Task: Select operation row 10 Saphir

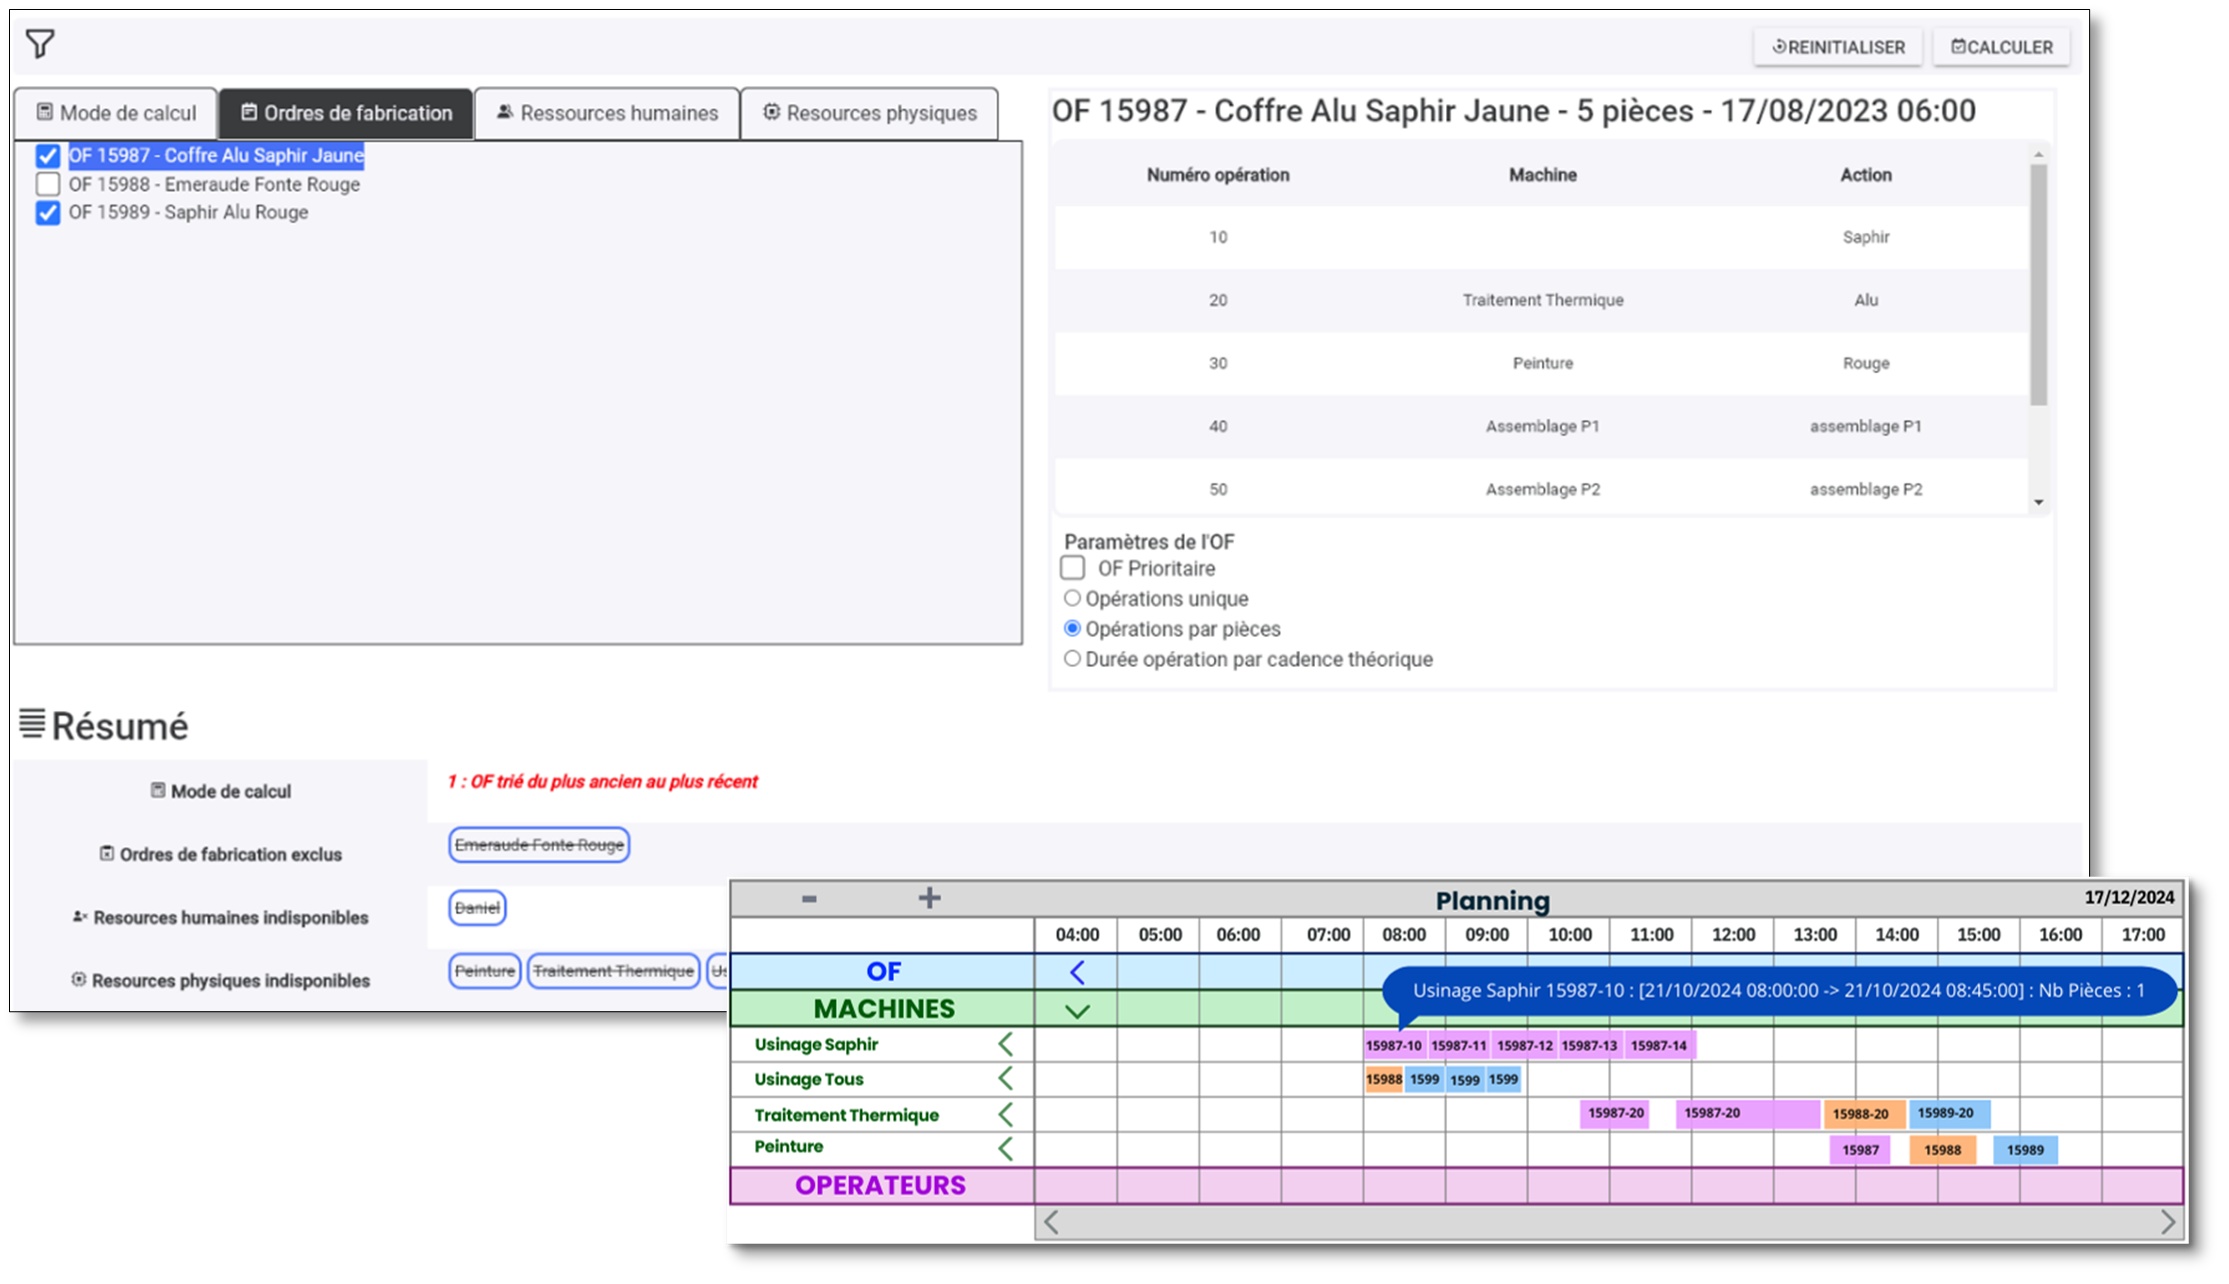Action: 1541,237
